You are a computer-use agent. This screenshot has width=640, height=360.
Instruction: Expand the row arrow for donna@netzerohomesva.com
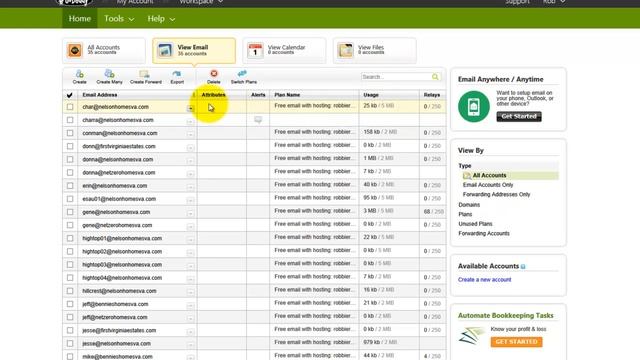190,174
